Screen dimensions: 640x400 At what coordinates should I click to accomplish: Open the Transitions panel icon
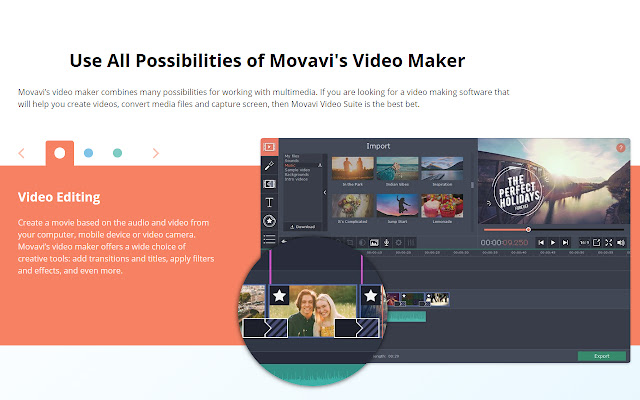coord(269,184)
